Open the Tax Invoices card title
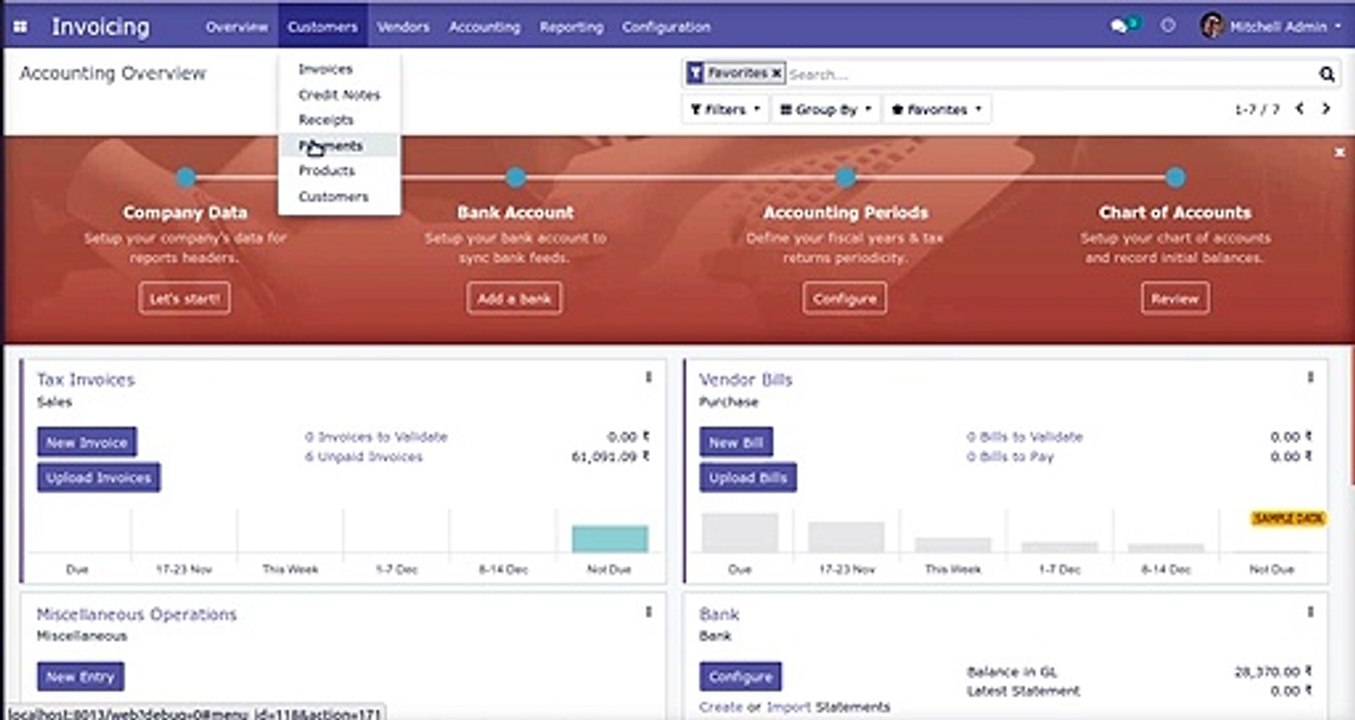Image resolution: width=1355 pixels, height=720 pixels. pos(85,379)
